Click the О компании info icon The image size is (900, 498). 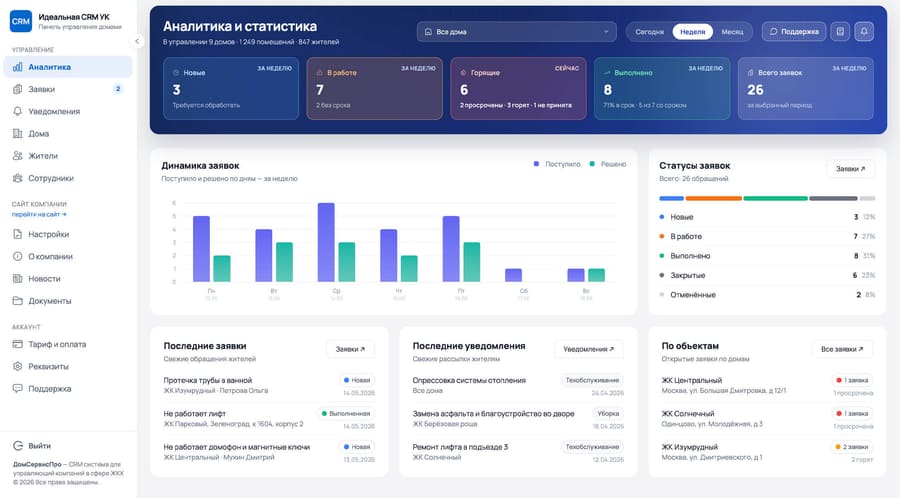(18, 256)
